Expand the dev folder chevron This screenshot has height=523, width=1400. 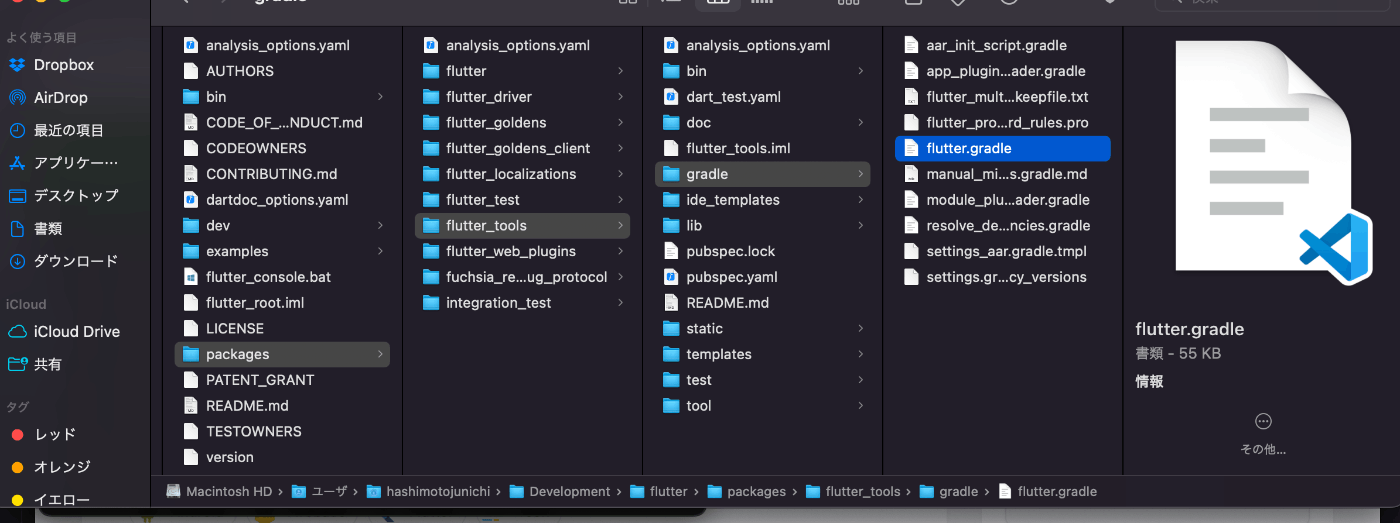[x=380, y=226]
